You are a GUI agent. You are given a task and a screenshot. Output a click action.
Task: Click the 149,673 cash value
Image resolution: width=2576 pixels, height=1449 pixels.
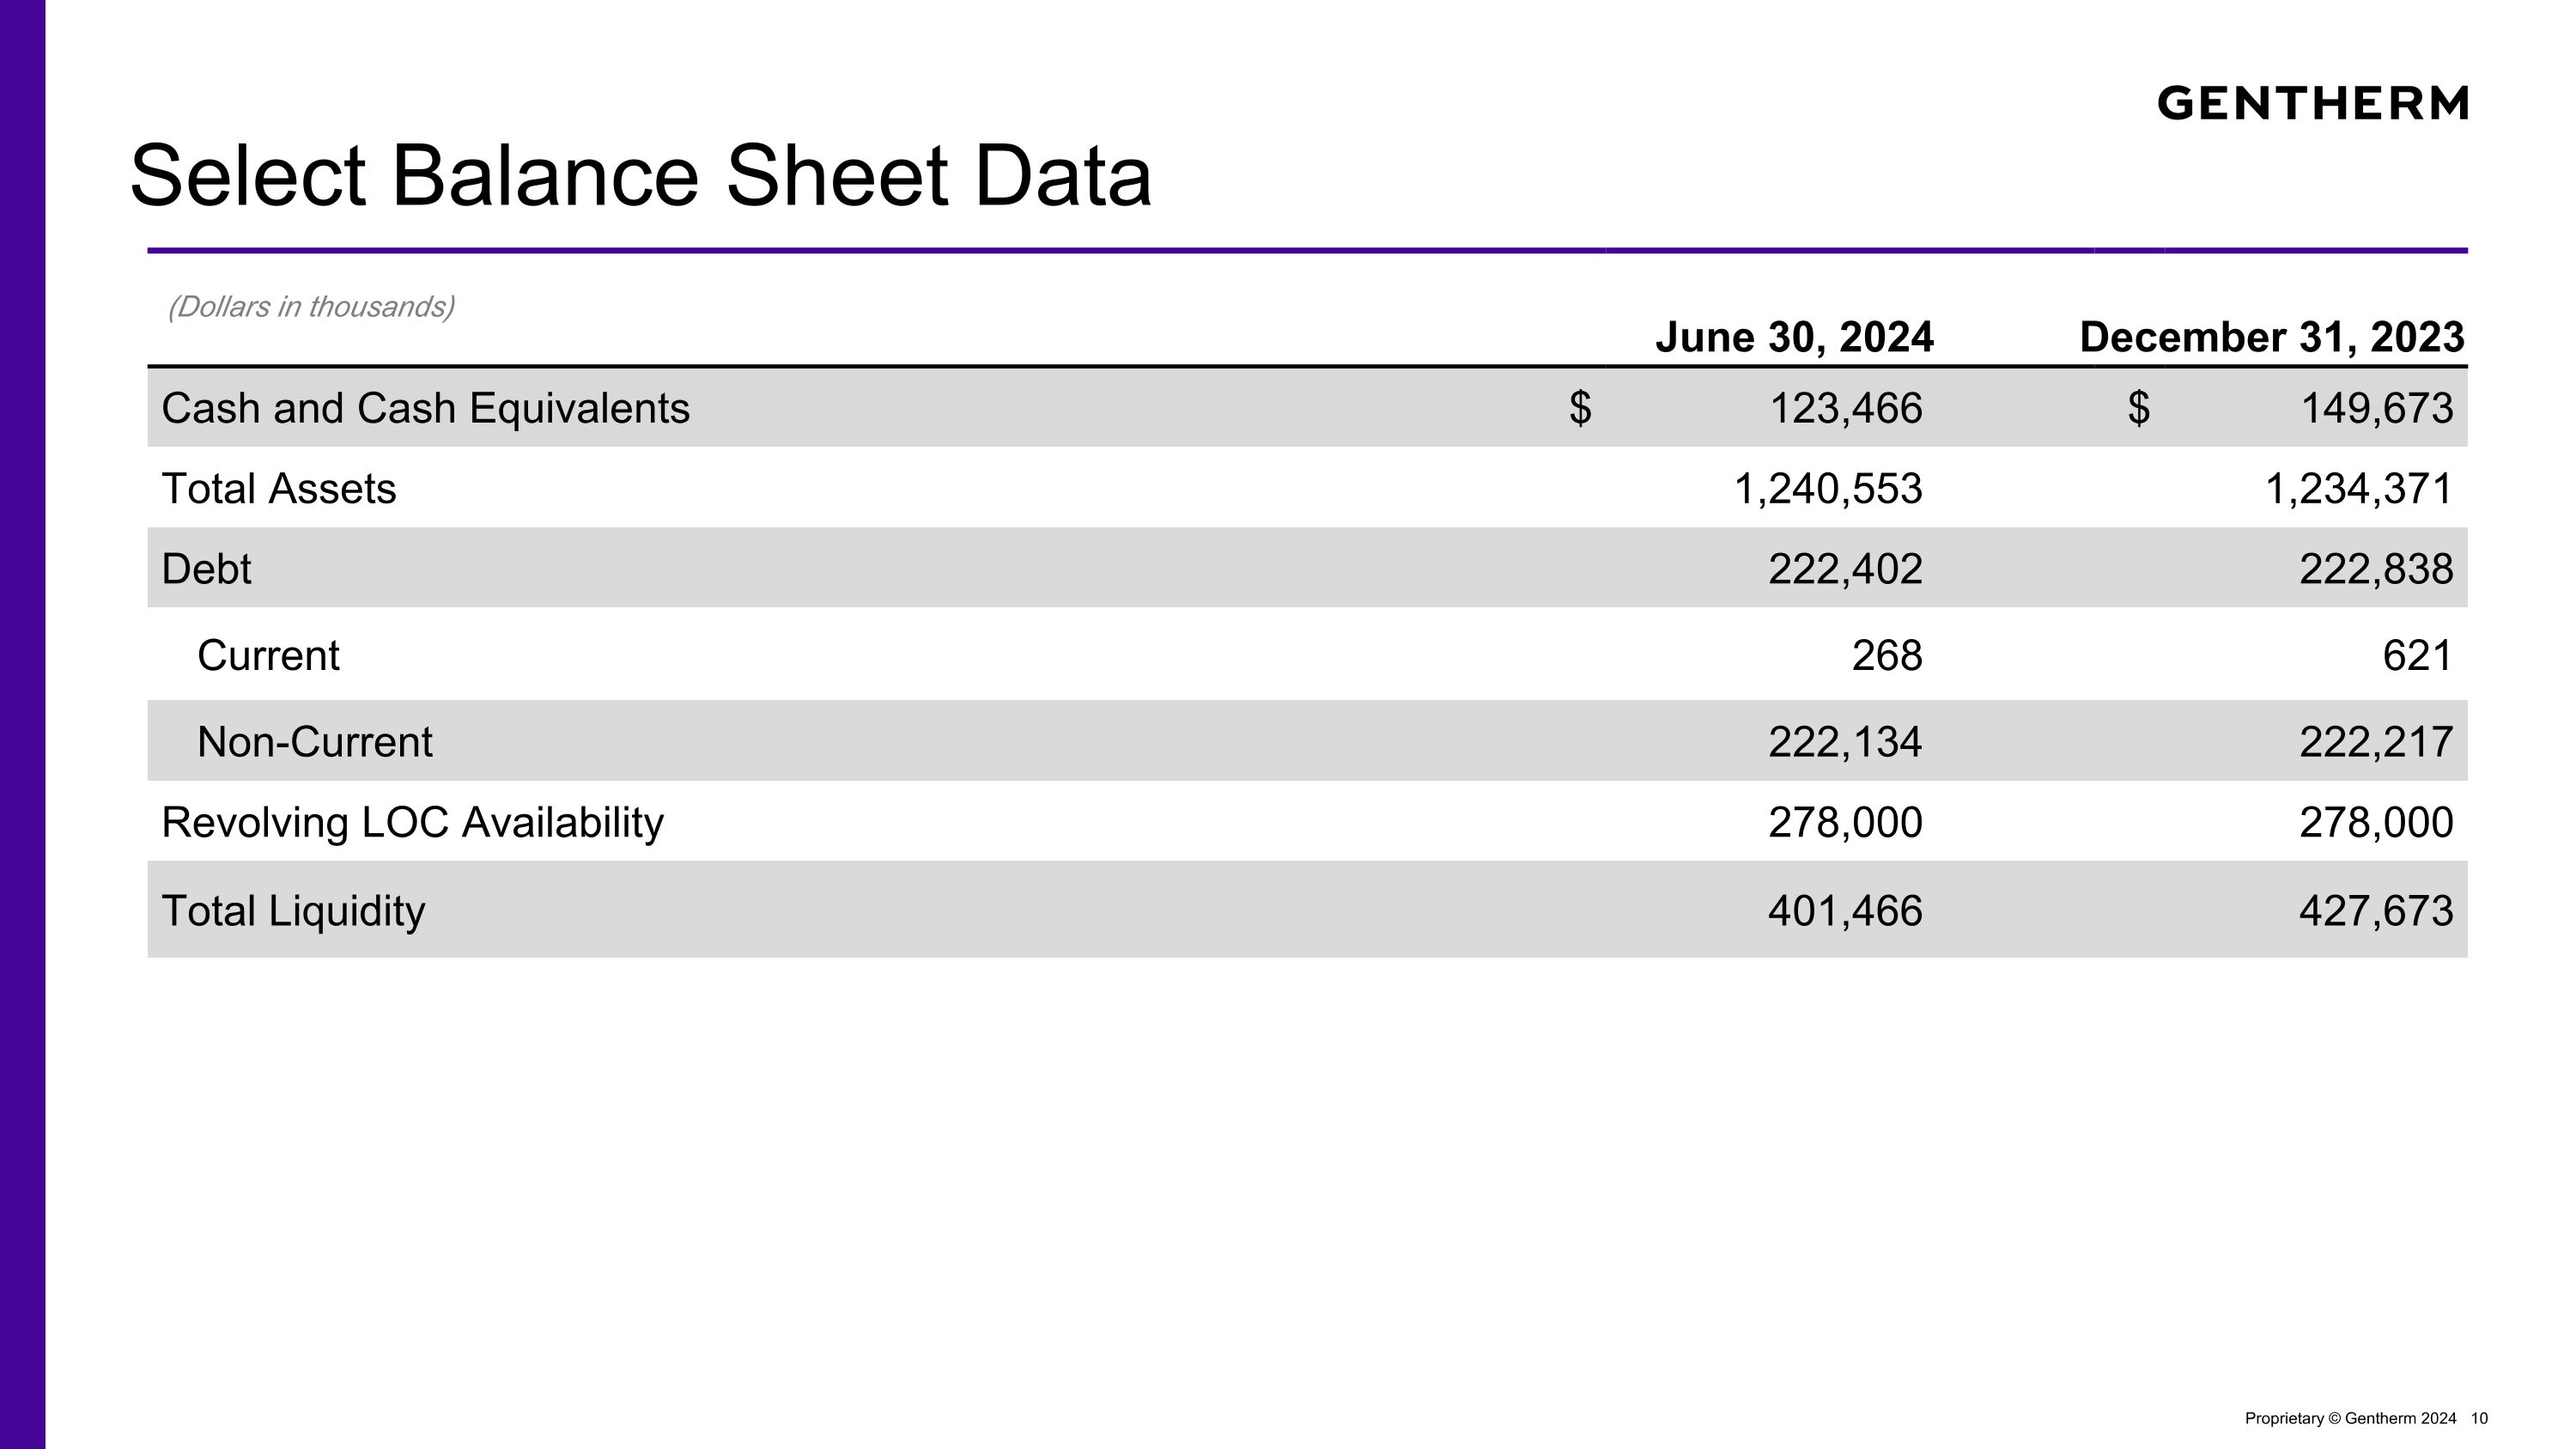coord(2377,408)
